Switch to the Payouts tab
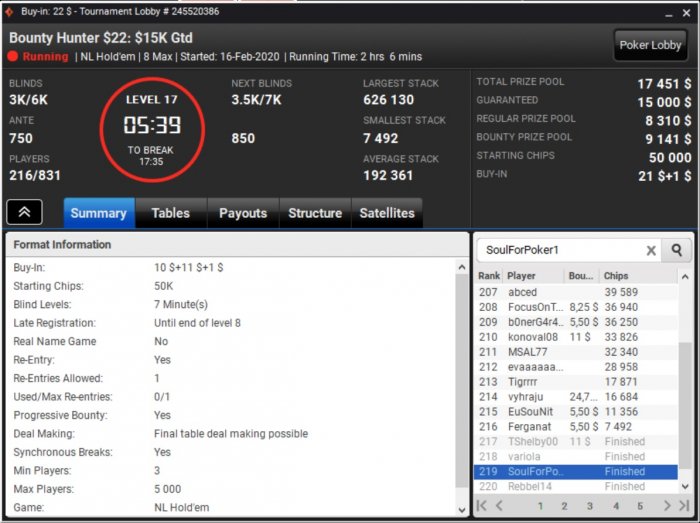Screen dimensions: 700x523 point(243,213)
